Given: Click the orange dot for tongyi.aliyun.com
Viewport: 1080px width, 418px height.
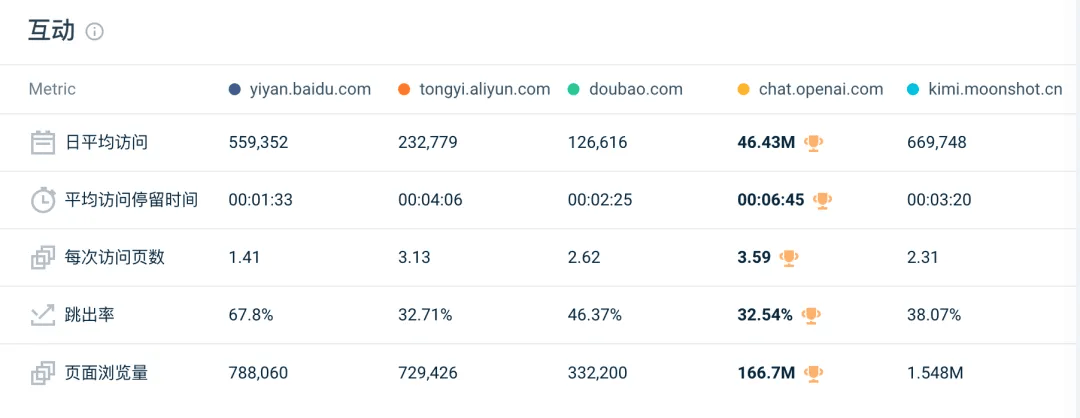Looking at the screenshot, I should click(x=404, y=89).
